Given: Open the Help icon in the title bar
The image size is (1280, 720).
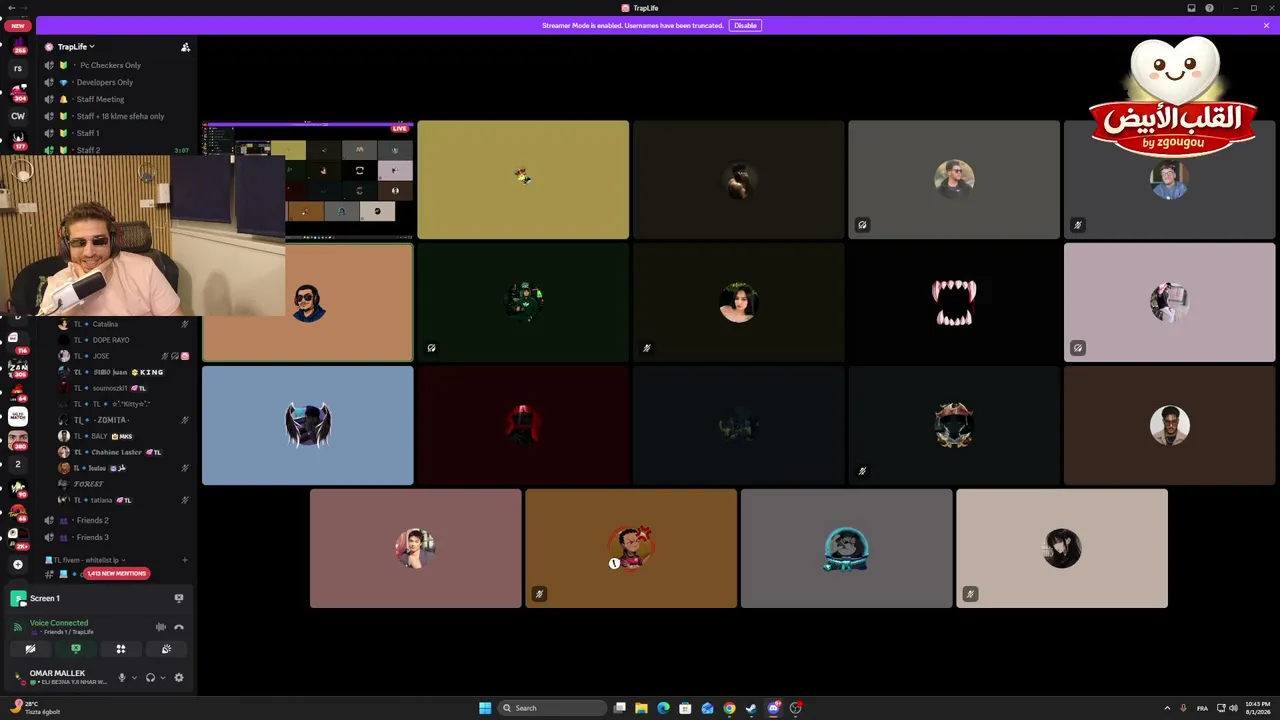Looking at the screenshot, I should (x=1209, y=8).
